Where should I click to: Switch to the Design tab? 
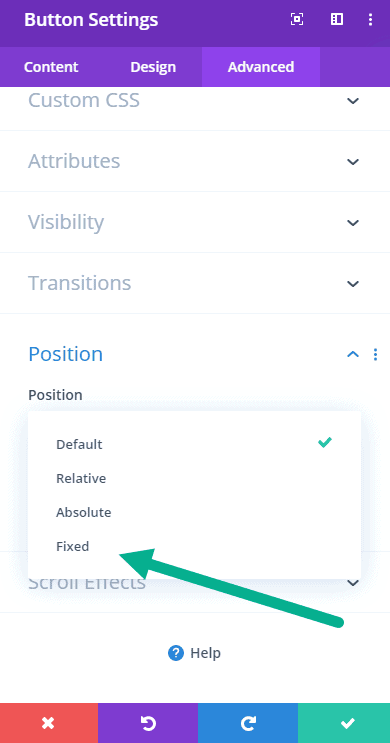[153, 67]
